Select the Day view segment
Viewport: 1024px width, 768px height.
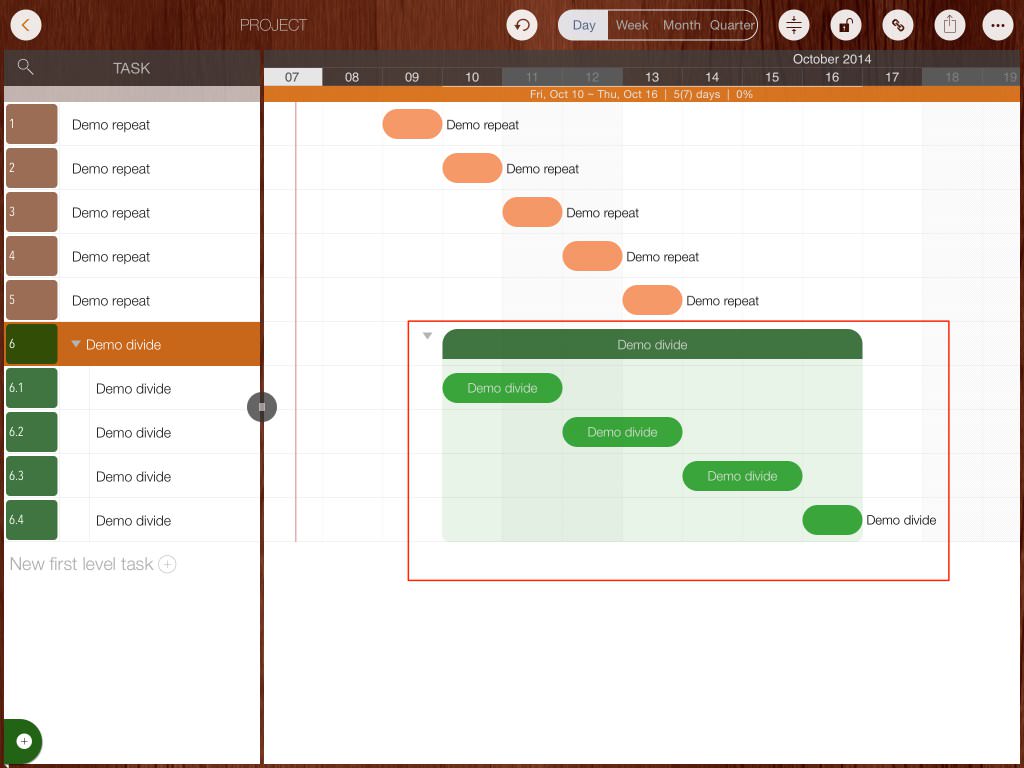584,25
